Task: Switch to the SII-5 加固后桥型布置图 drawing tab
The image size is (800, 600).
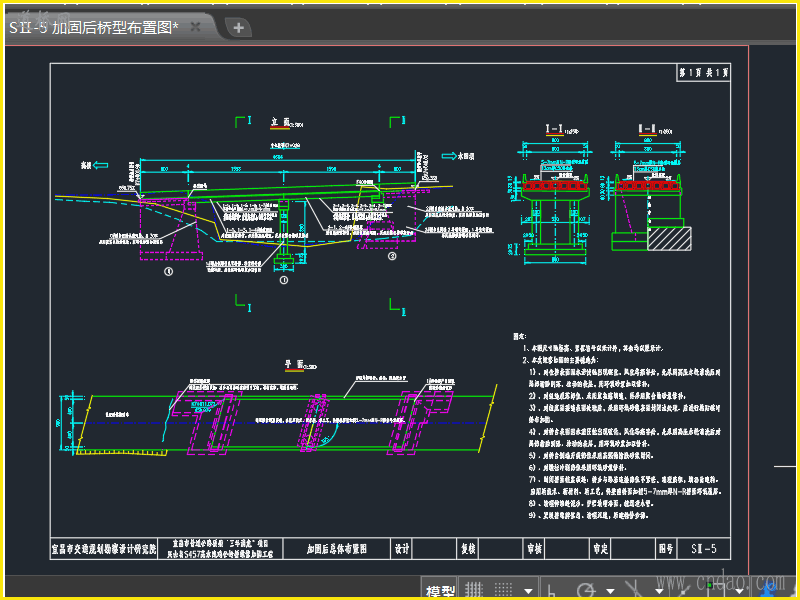Action: 94,27
